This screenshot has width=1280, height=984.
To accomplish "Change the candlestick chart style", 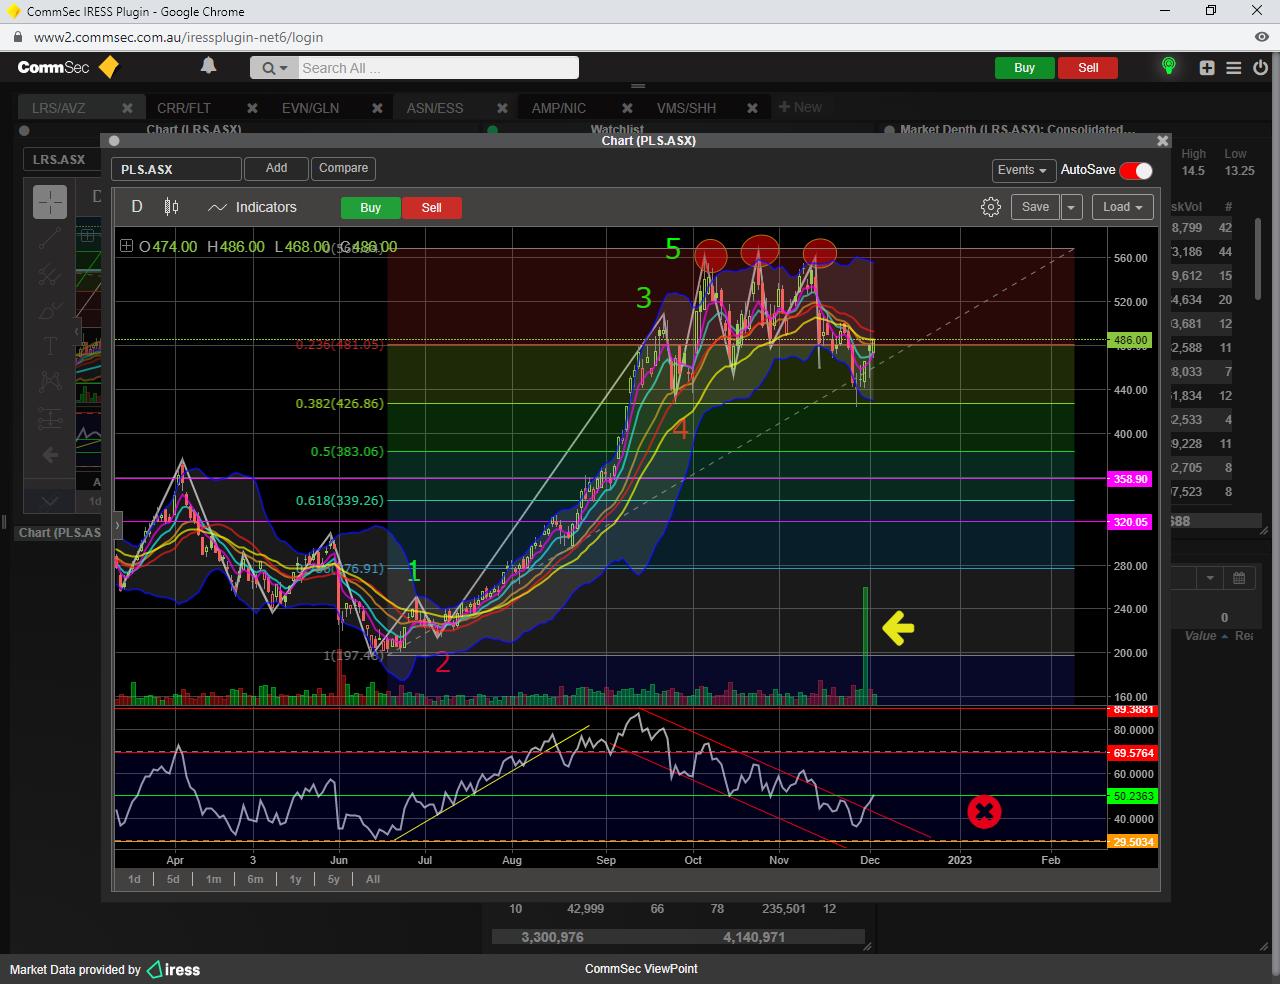I will 171,207.
